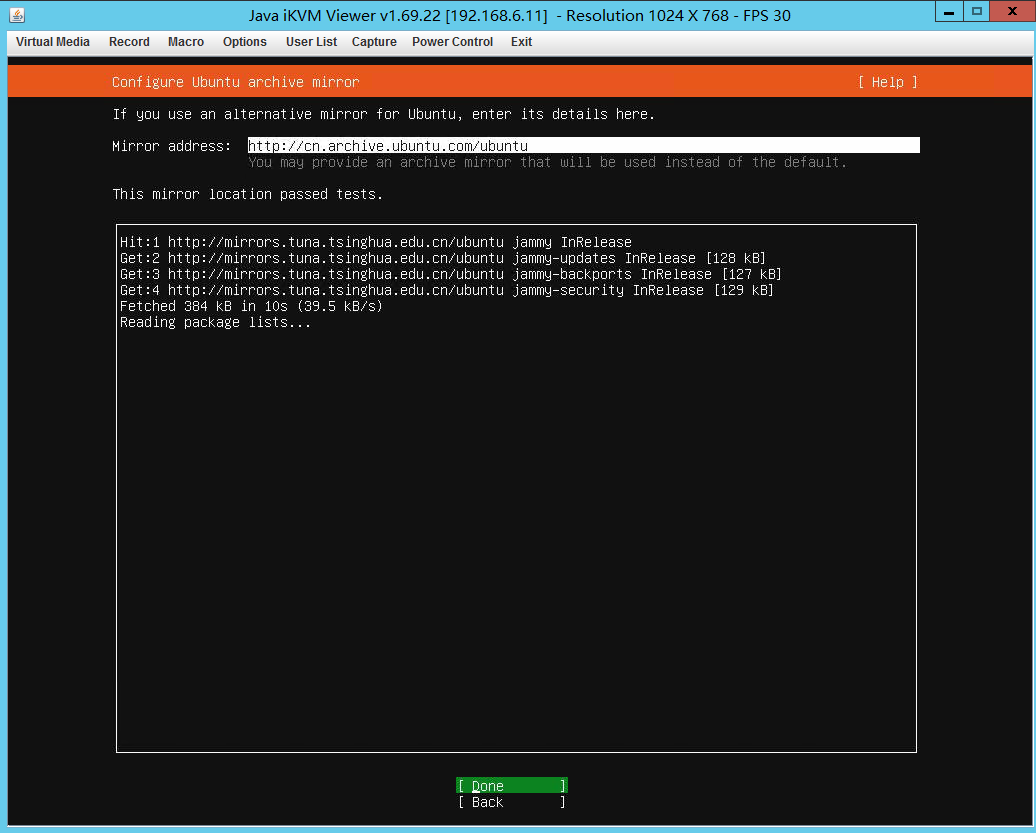This screenshot has width=1036, height=833.
Task: Maximize the iKVM Viewer window
Action: point(977,11)
